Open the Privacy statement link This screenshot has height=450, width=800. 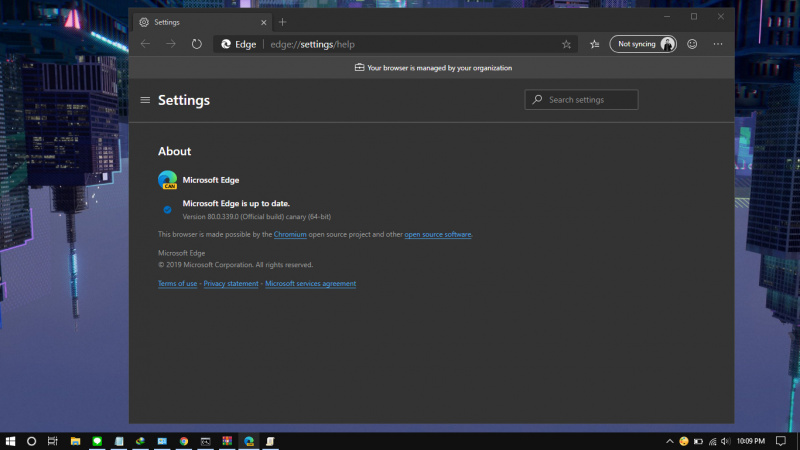point(231,283)
